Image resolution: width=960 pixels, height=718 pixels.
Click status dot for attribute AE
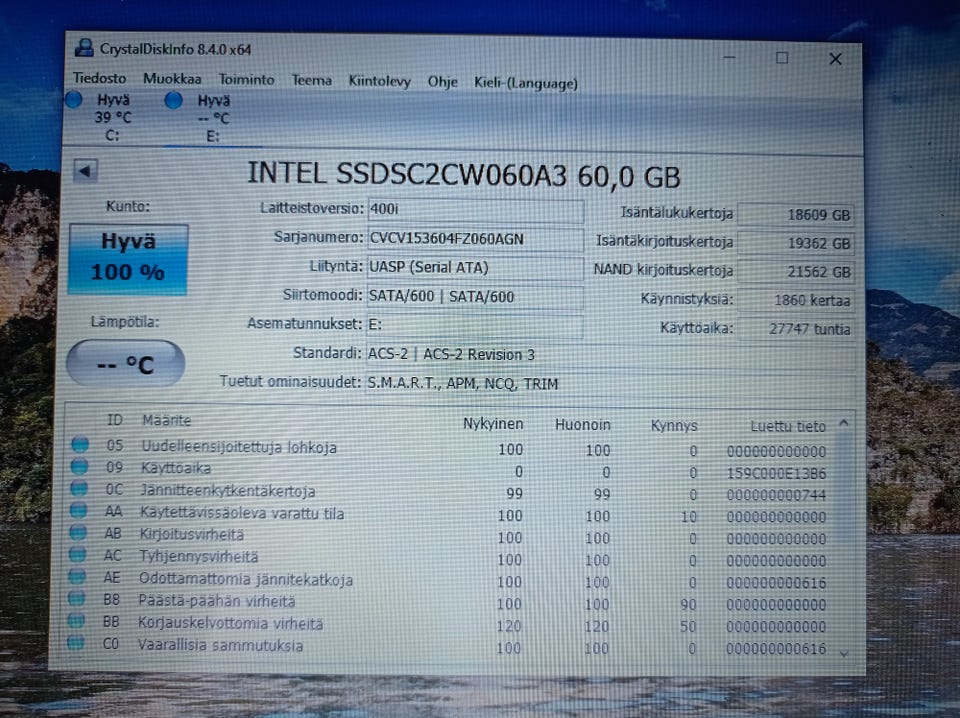click(x=77, y=576)
